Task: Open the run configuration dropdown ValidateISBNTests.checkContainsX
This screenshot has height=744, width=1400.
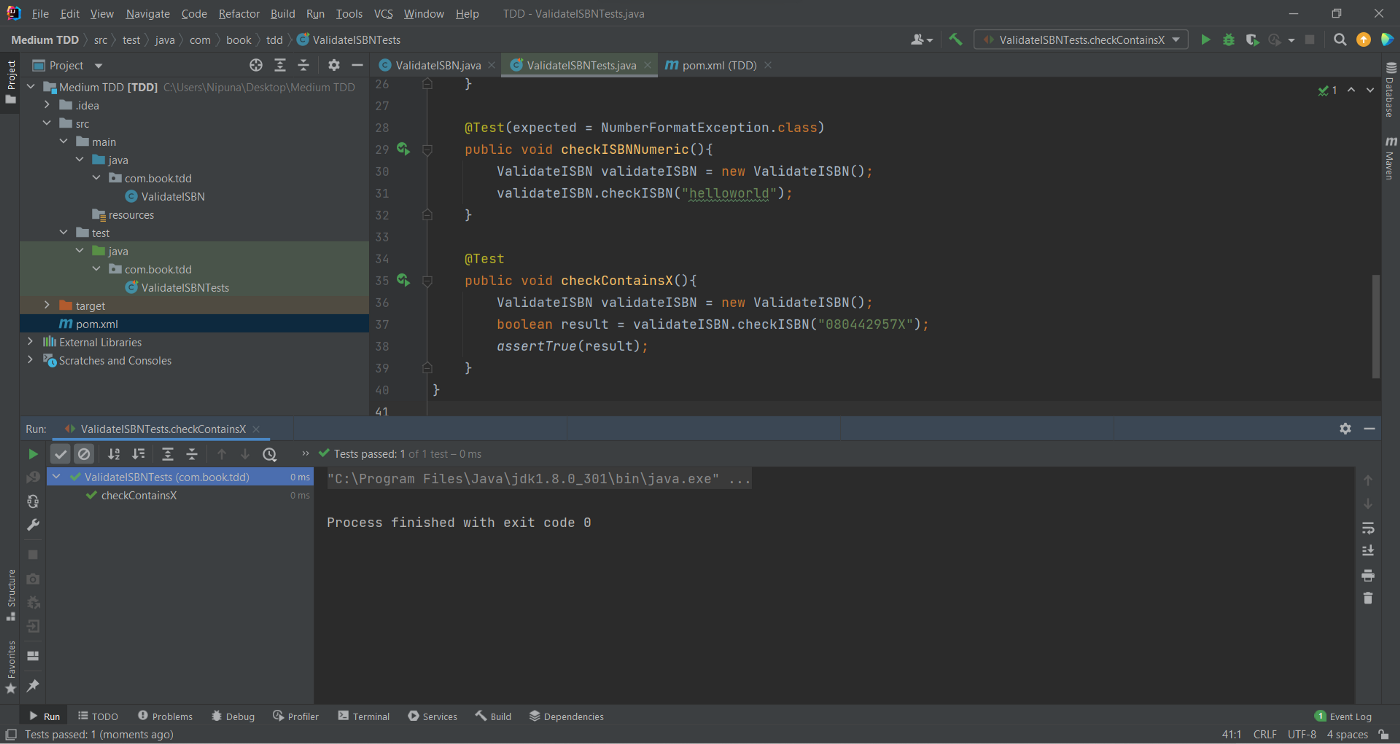Action: coord(1081,40)
